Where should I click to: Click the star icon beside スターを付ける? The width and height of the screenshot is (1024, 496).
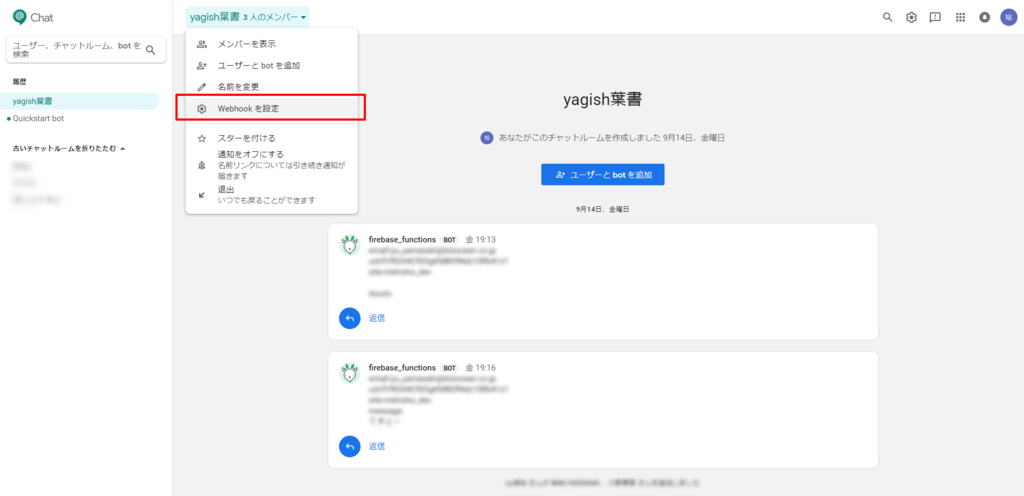tap(202, 138)
